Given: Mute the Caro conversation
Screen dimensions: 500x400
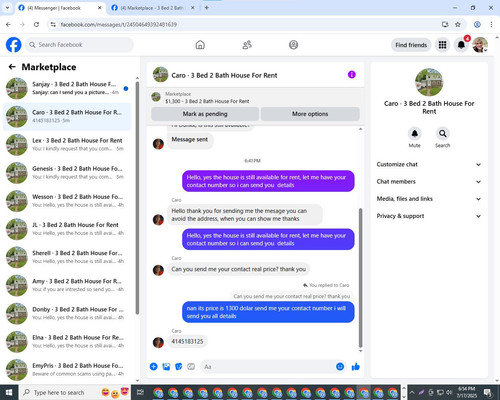Looking at the screenshot, I should (414, 134).
